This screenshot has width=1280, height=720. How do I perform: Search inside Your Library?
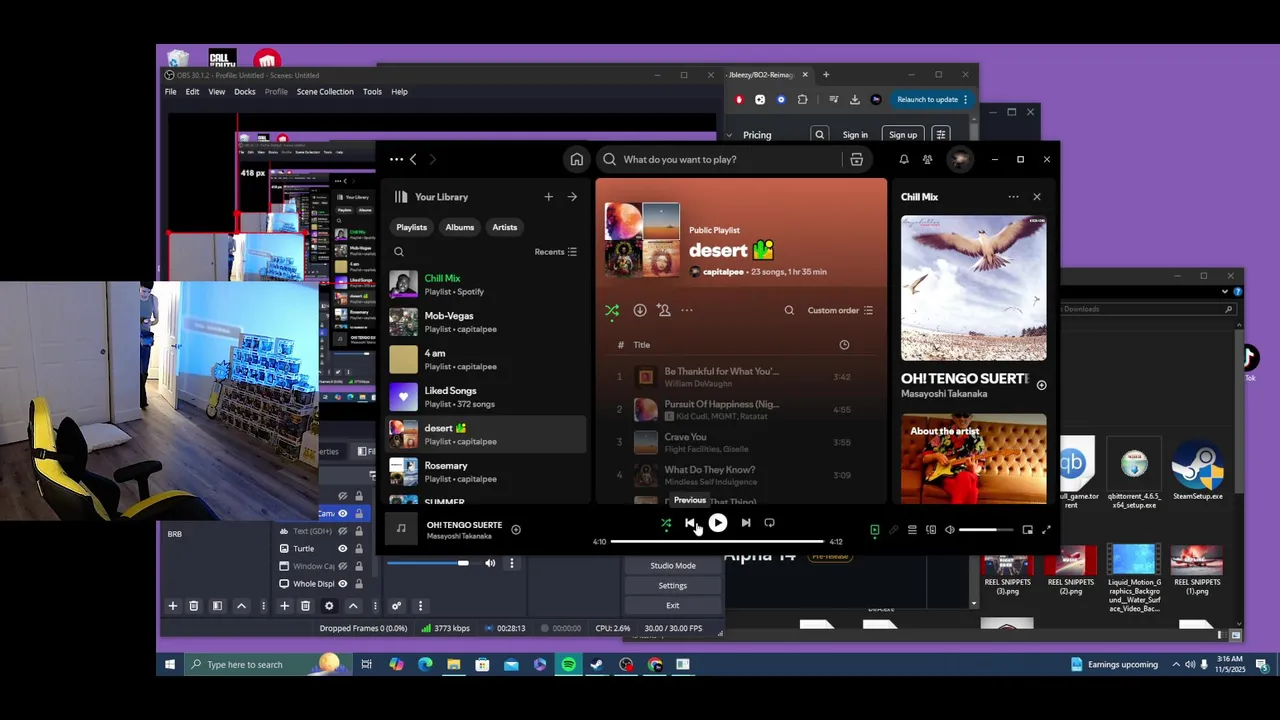[x=399, y=252]
